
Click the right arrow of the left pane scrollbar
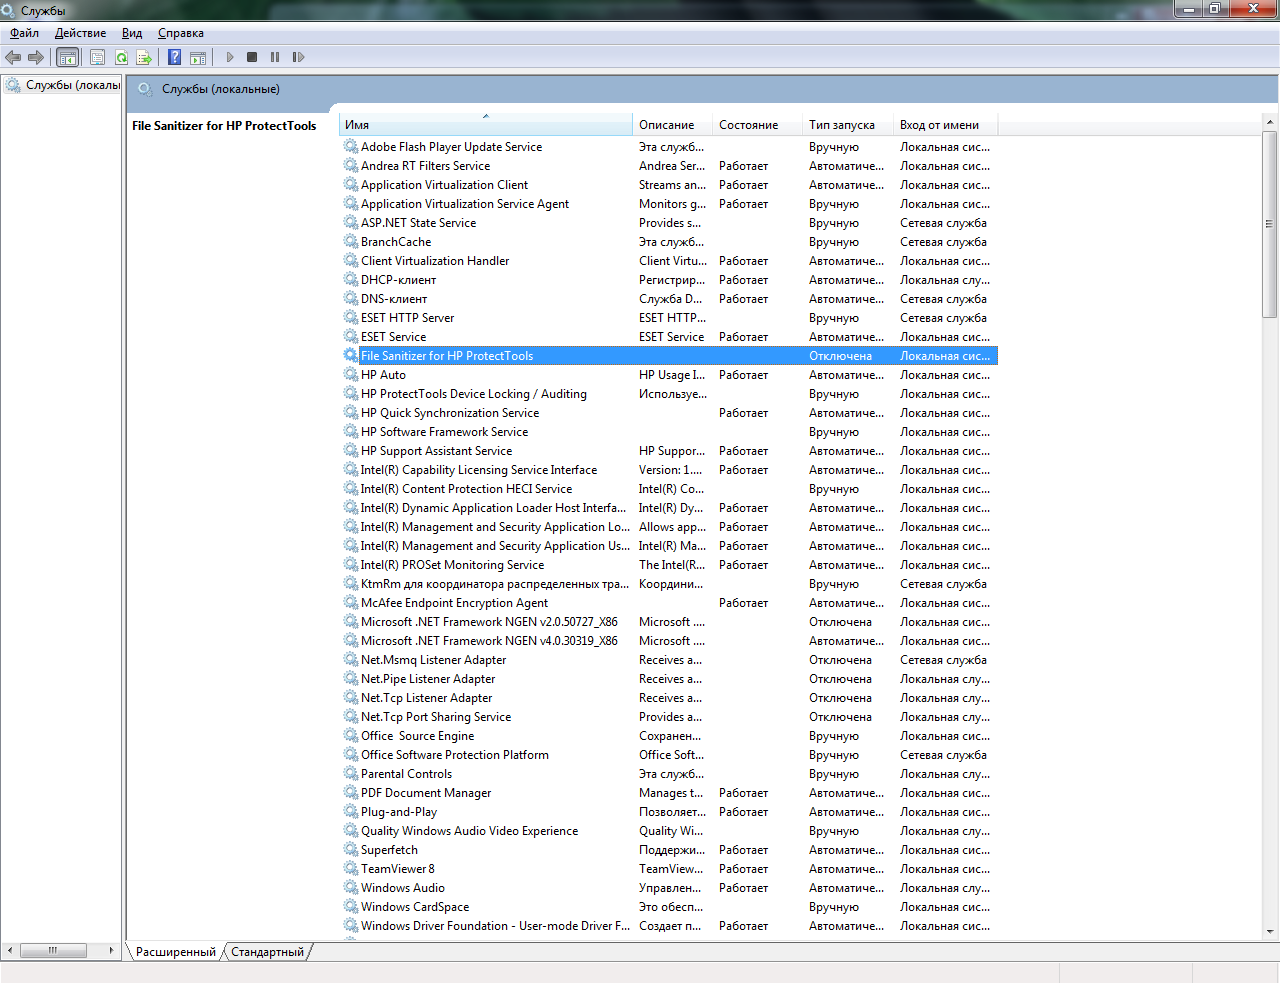pos(111,950)
